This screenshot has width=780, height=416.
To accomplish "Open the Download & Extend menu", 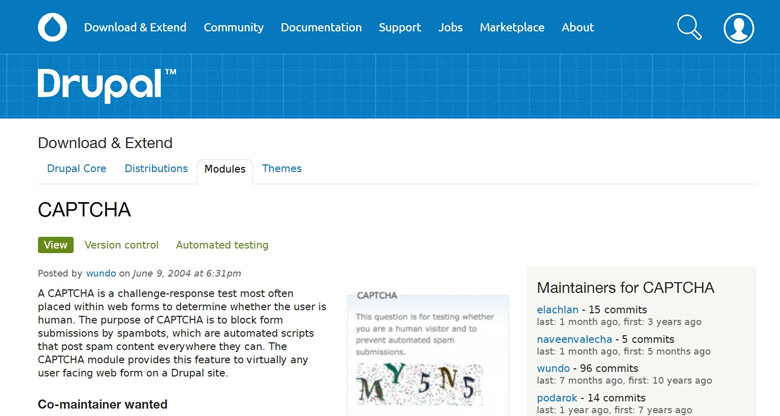I will pyautogui.click(x=135, y=28).
